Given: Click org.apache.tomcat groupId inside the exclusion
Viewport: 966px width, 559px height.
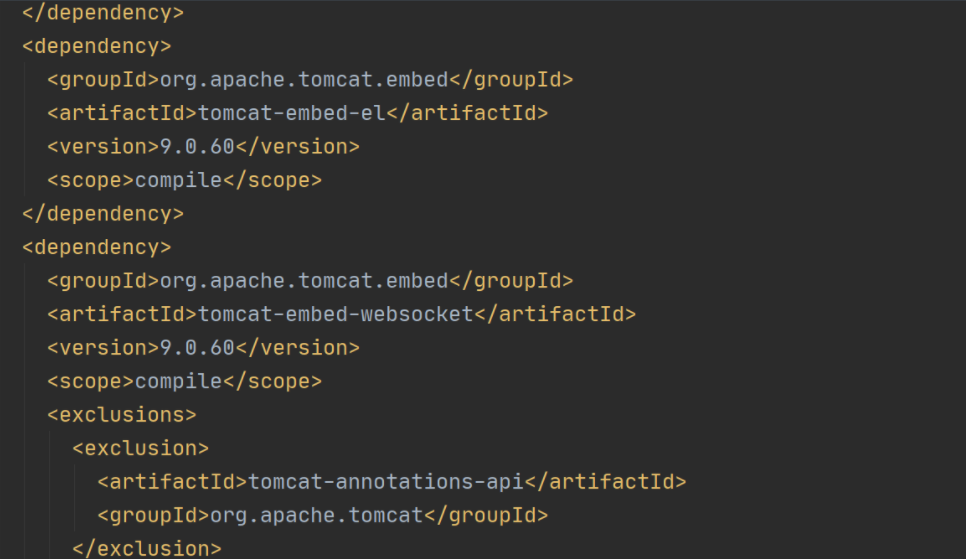Looking at the screenshot, I should click(317, 515).
